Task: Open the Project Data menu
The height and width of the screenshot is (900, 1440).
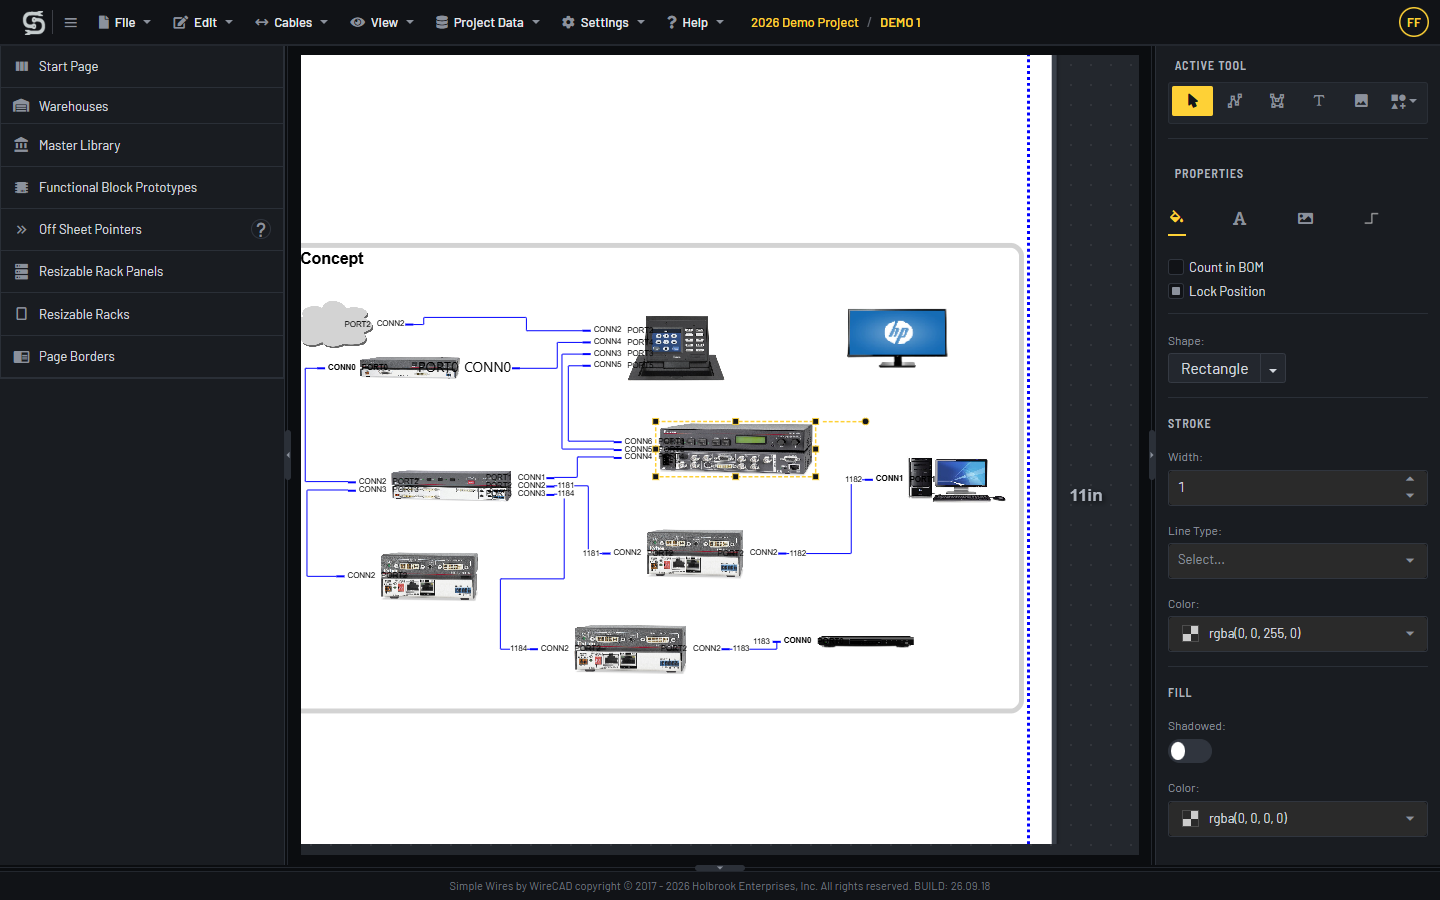Action: [488, 22]
